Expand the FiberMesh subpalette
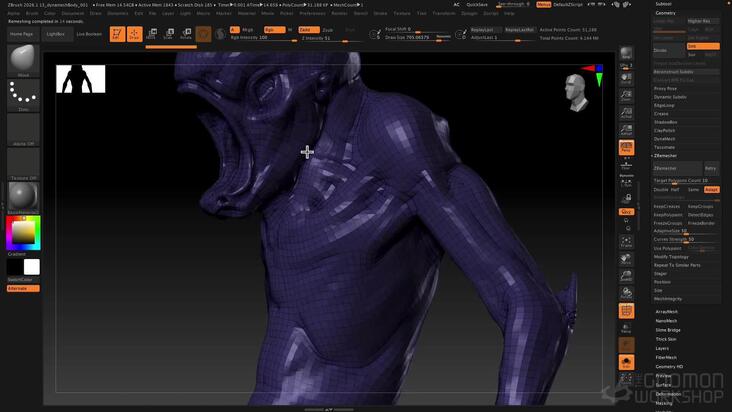 (666, 357)
